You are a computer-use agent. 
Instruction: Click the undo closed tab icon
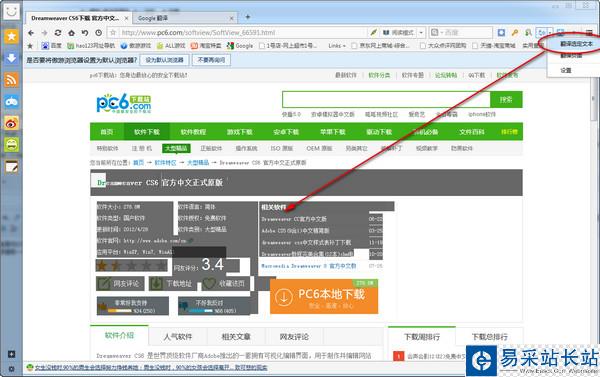[x=85, y=33]
